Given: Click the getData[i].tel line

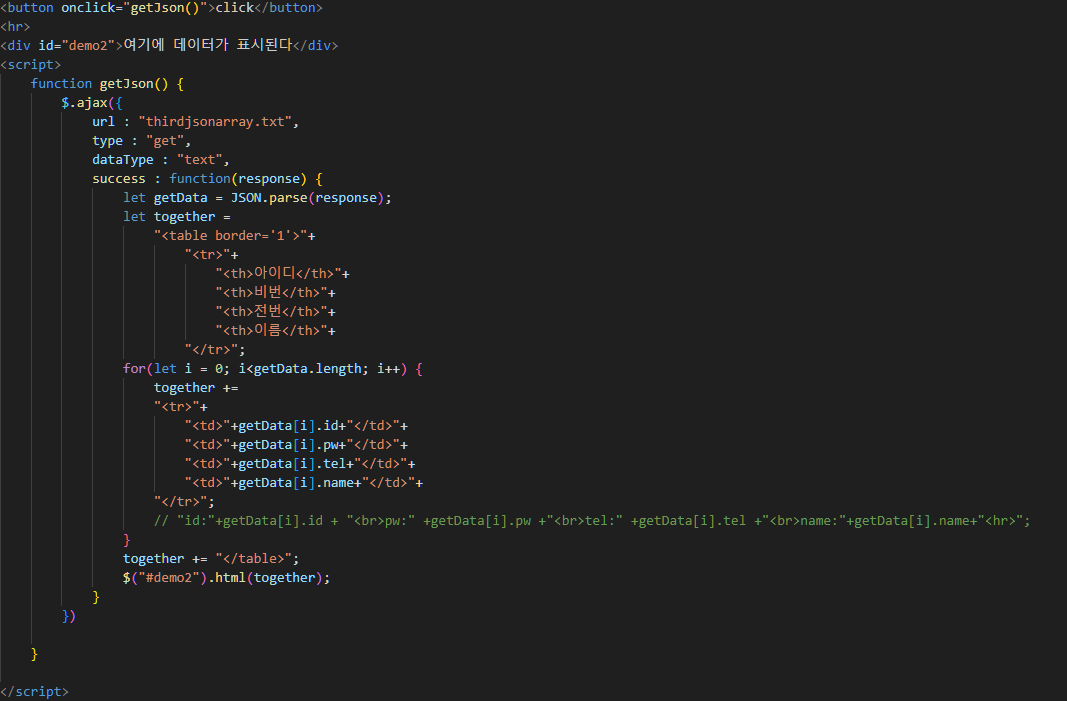Looking at the screenshot, I should tap(300, 464).
